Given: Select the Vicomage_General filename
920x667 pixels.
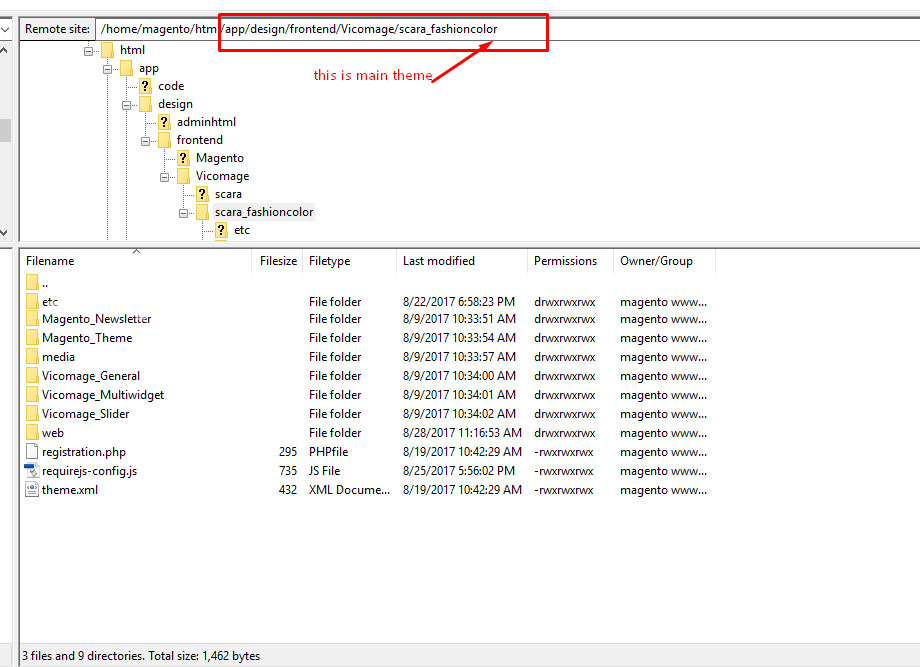Looking at the screenshot, I should point(91,376).
